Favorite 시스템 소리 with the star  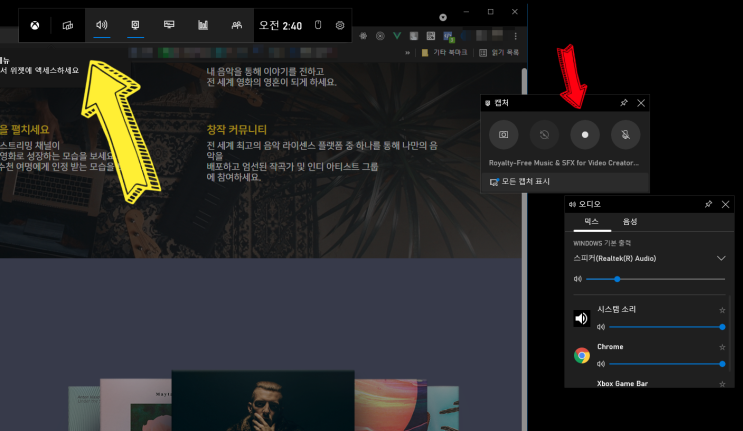coord(722,310)
